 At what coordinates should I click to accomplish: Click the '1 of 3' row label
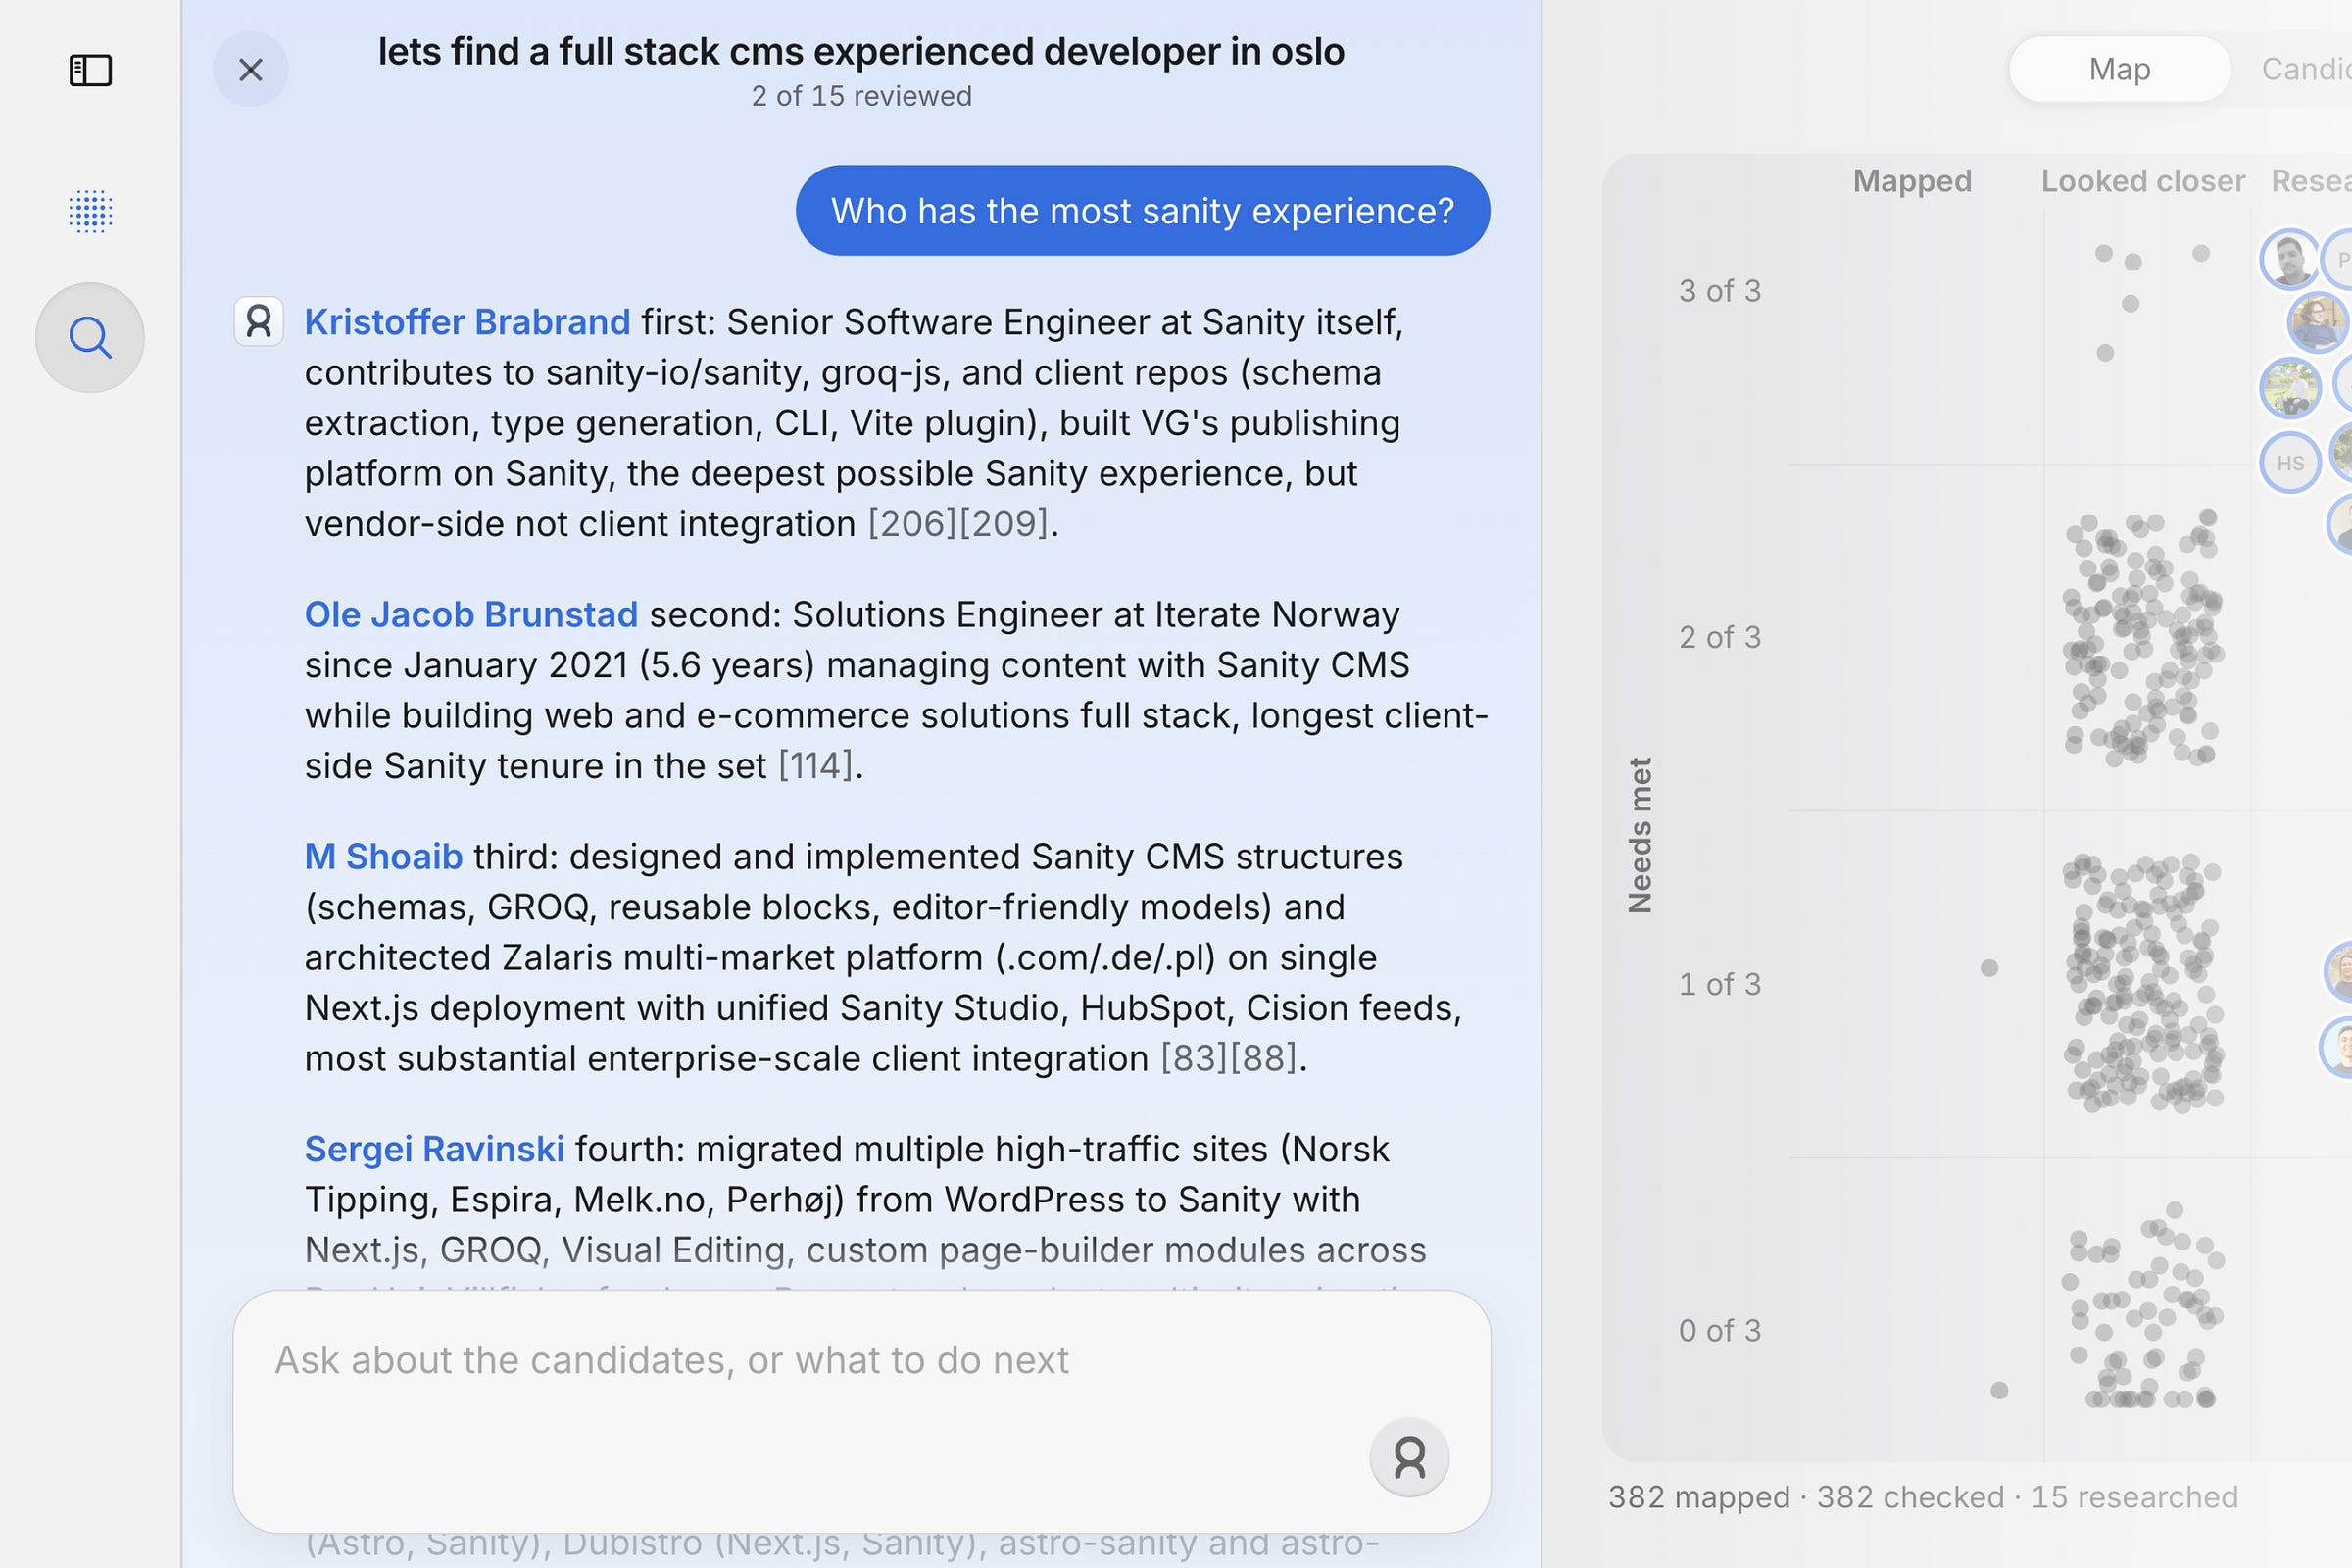point(1720,984)
